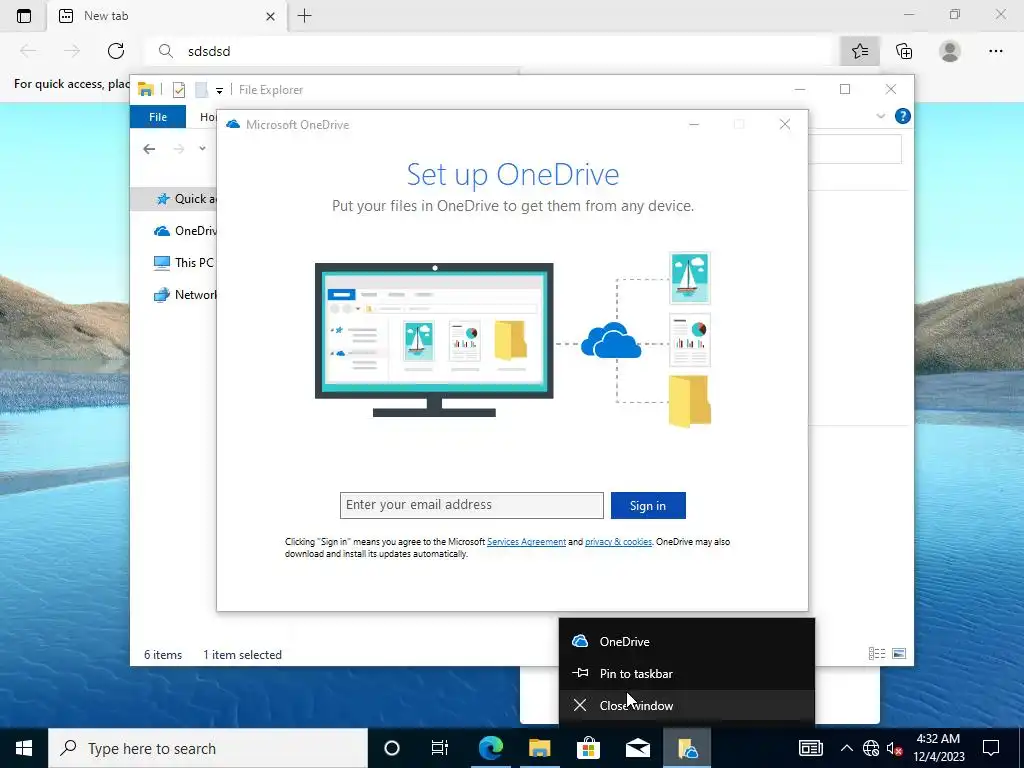This screenshot has width=1024, height=768.
Task: Show hidden system tray icons
Action: click(846, 748)
